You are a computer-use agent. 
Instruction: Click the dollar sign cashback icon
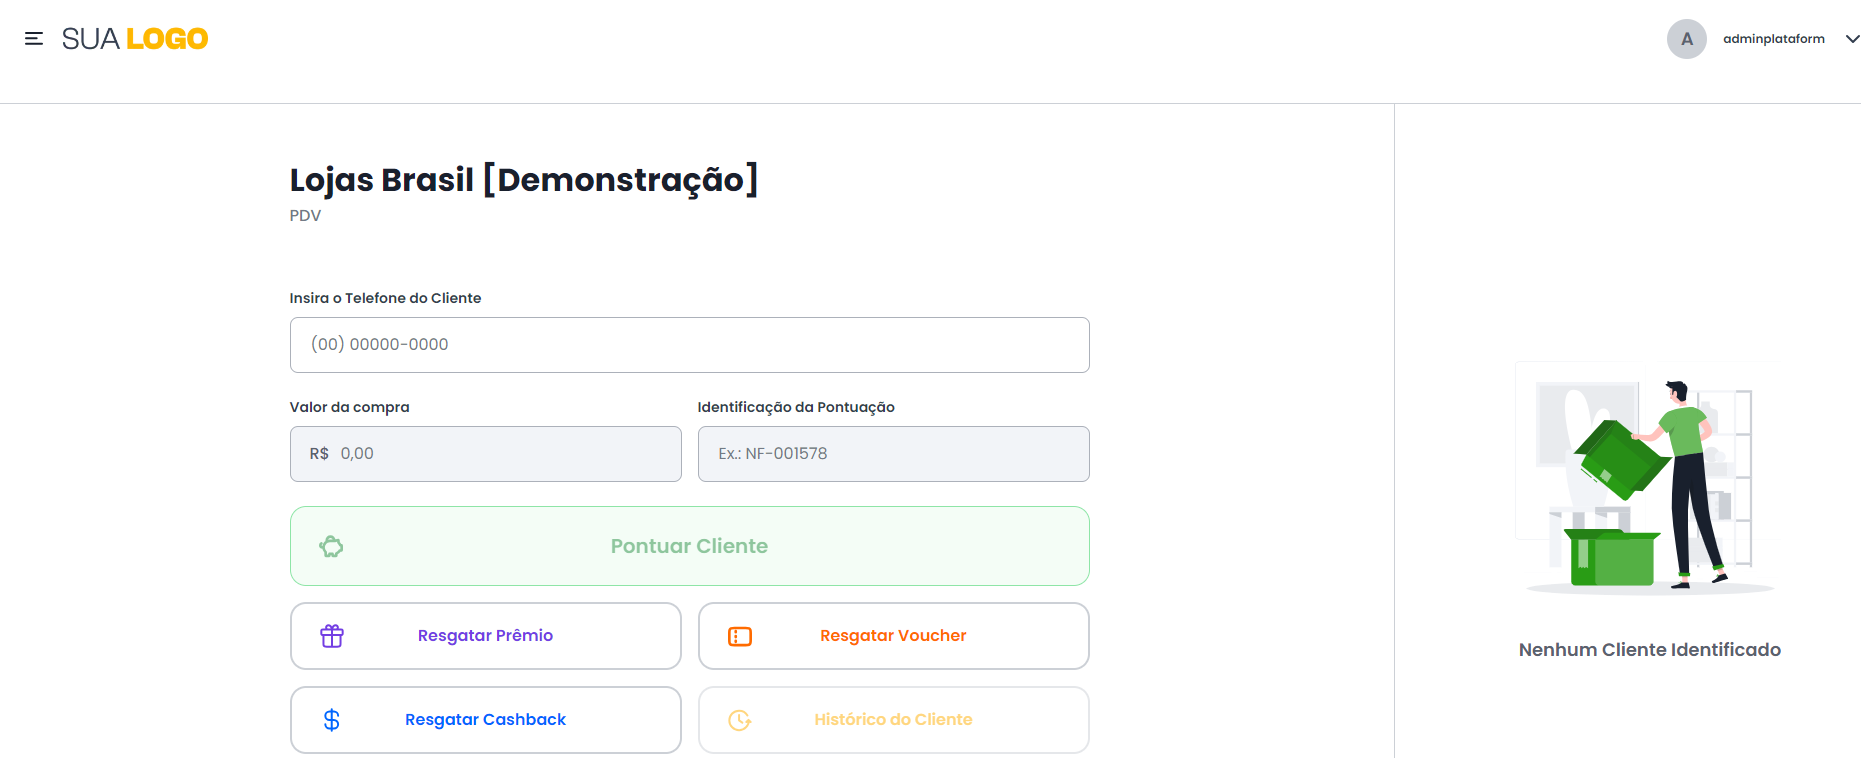click(332, 720)
